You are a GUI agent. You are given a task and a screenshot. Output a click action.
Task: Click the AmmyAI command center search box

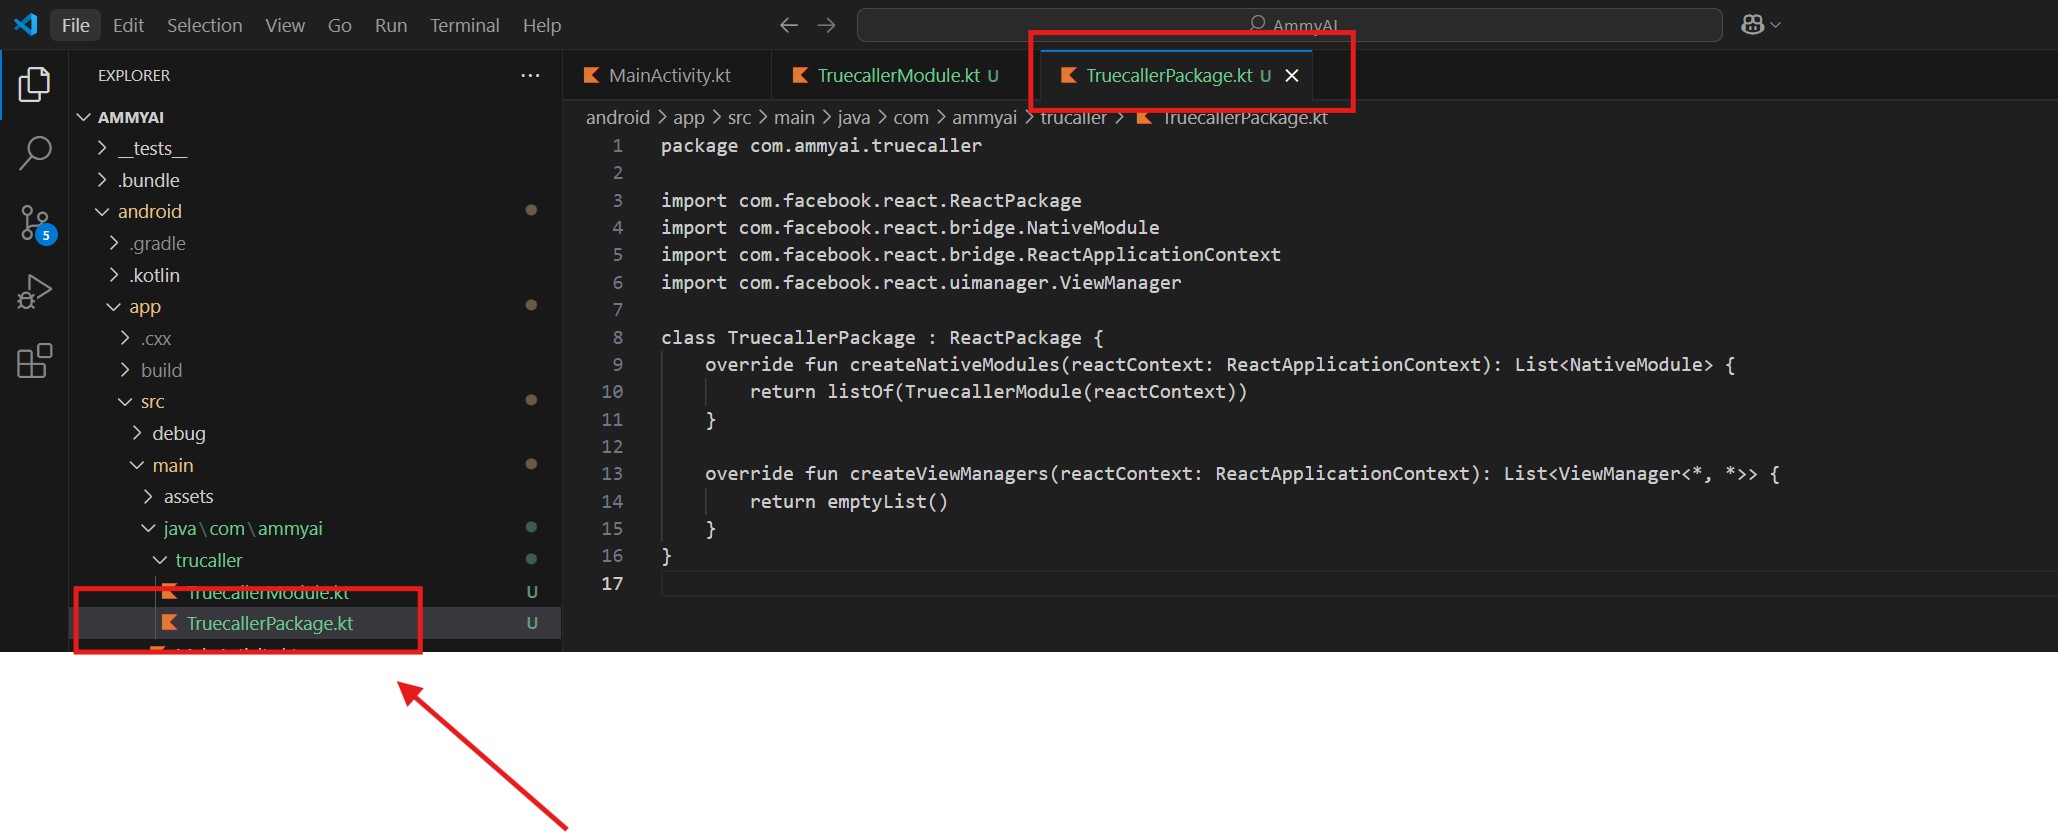[x=1288, y=25]
